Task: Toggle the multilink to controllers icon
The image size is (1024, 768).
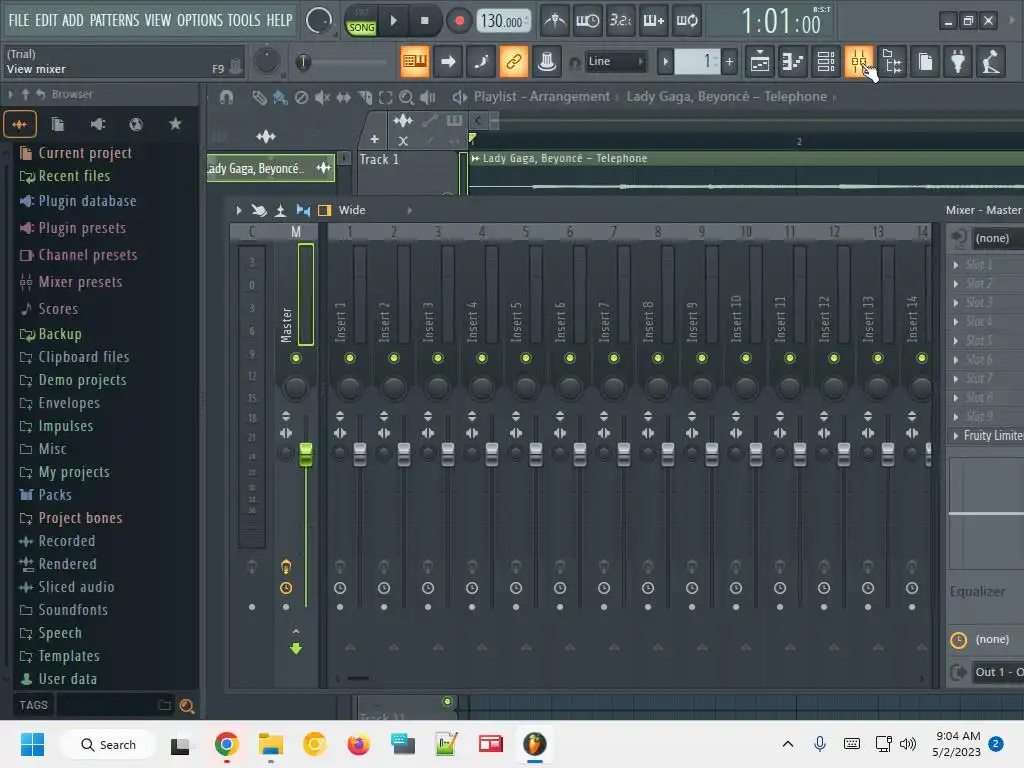Action: (x=513, y=62)
